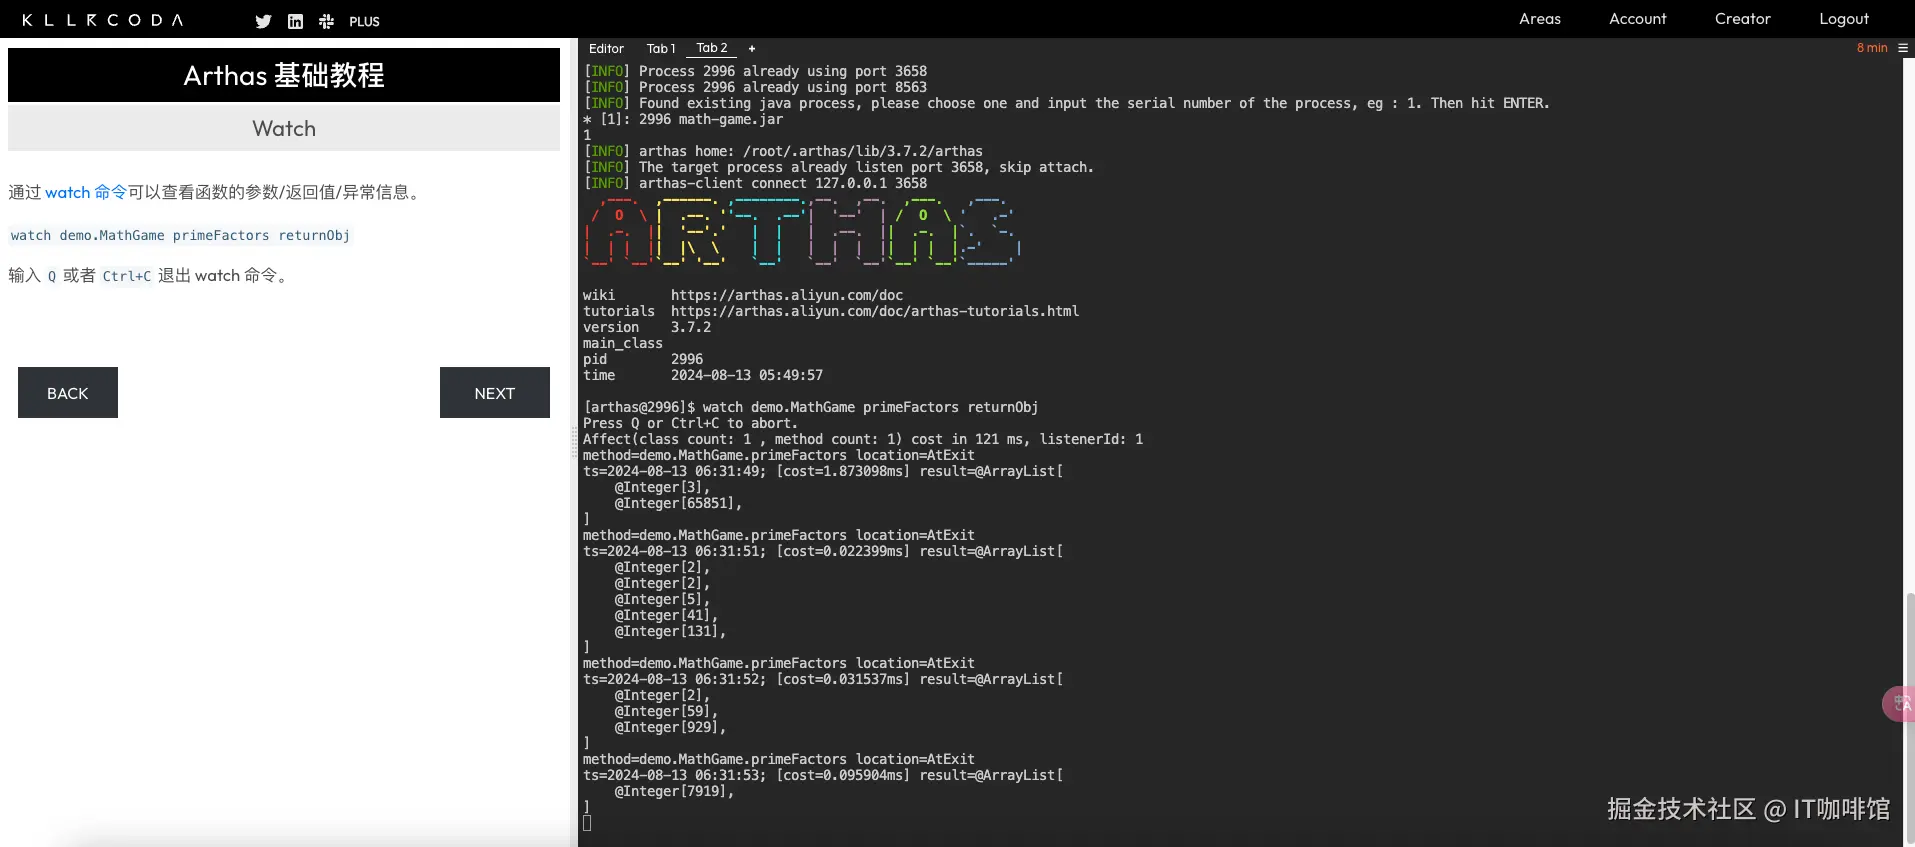Add a new terminal tab with plus
The height and width of the screenshot is (847, 1915).
coord(752,48)
